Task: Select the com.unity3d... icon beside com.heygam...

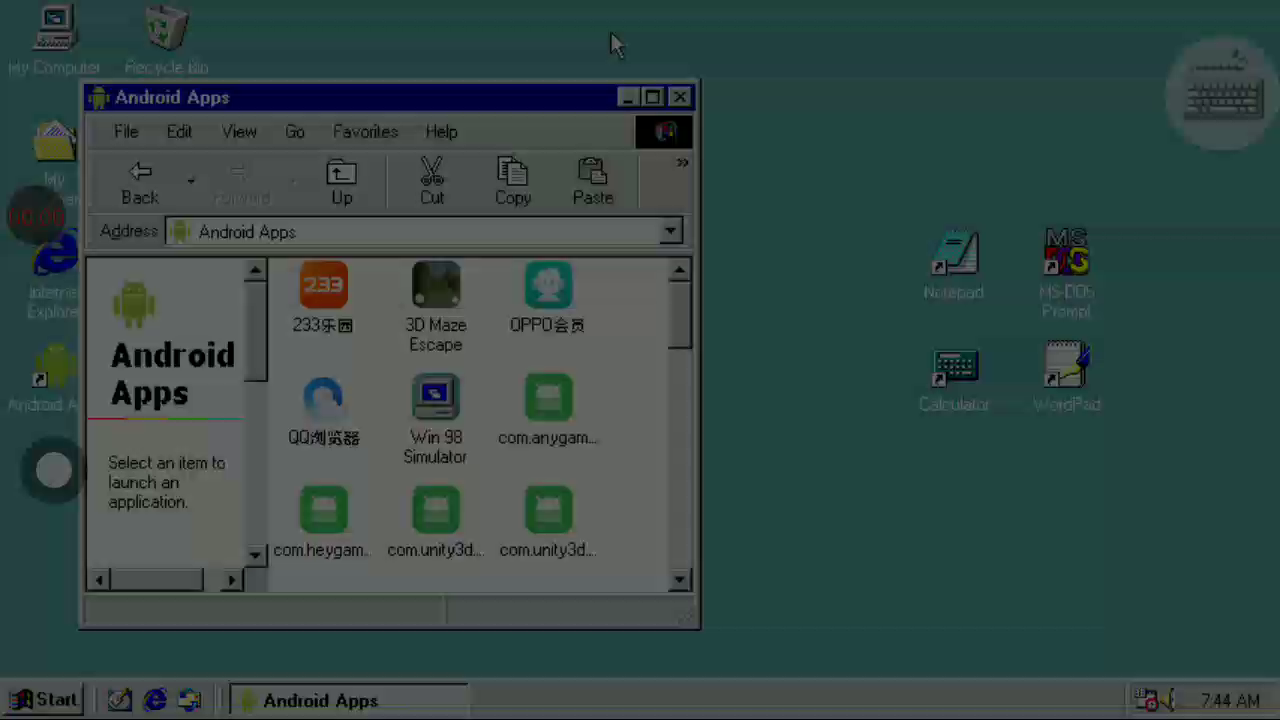Action: (436, 511)
